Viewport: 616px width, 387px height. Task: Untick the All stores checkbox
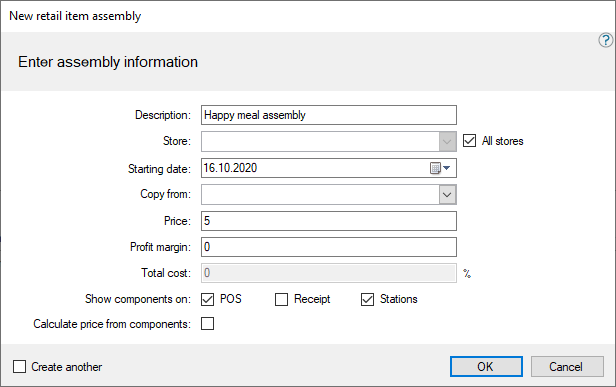469,141
